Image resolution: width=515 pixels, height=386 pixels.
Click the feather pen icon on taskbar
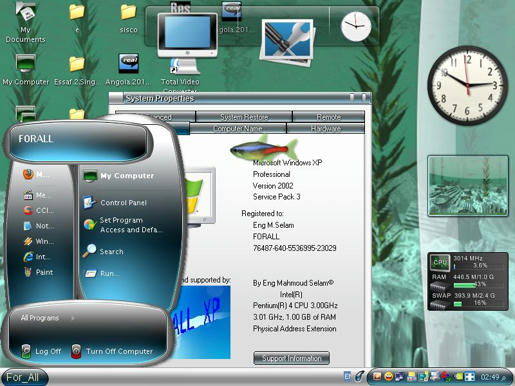(x=359, y=376)
